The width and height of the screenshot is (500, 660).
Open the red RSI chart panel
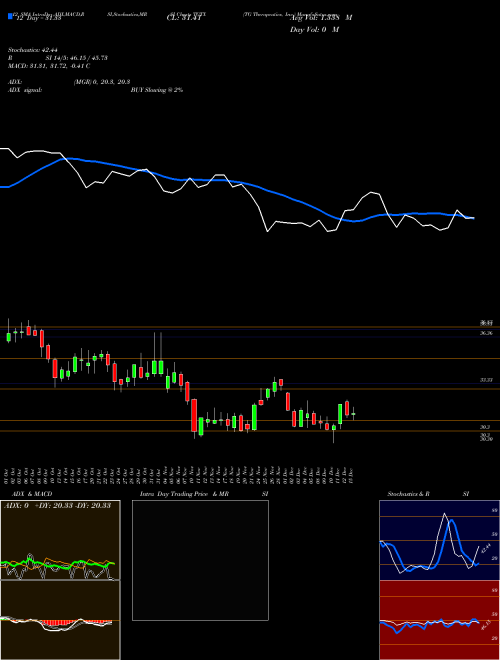pos(439,620)
